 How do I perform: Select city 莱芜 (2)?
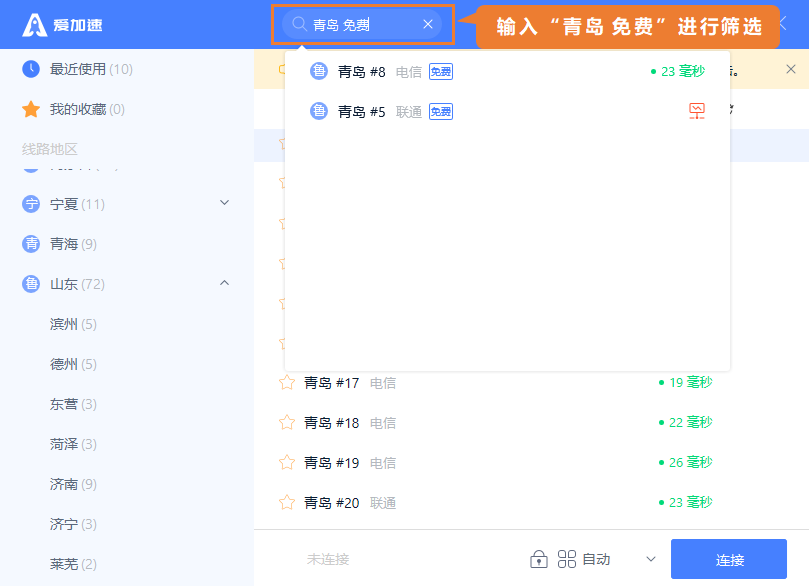coord(73,564)
